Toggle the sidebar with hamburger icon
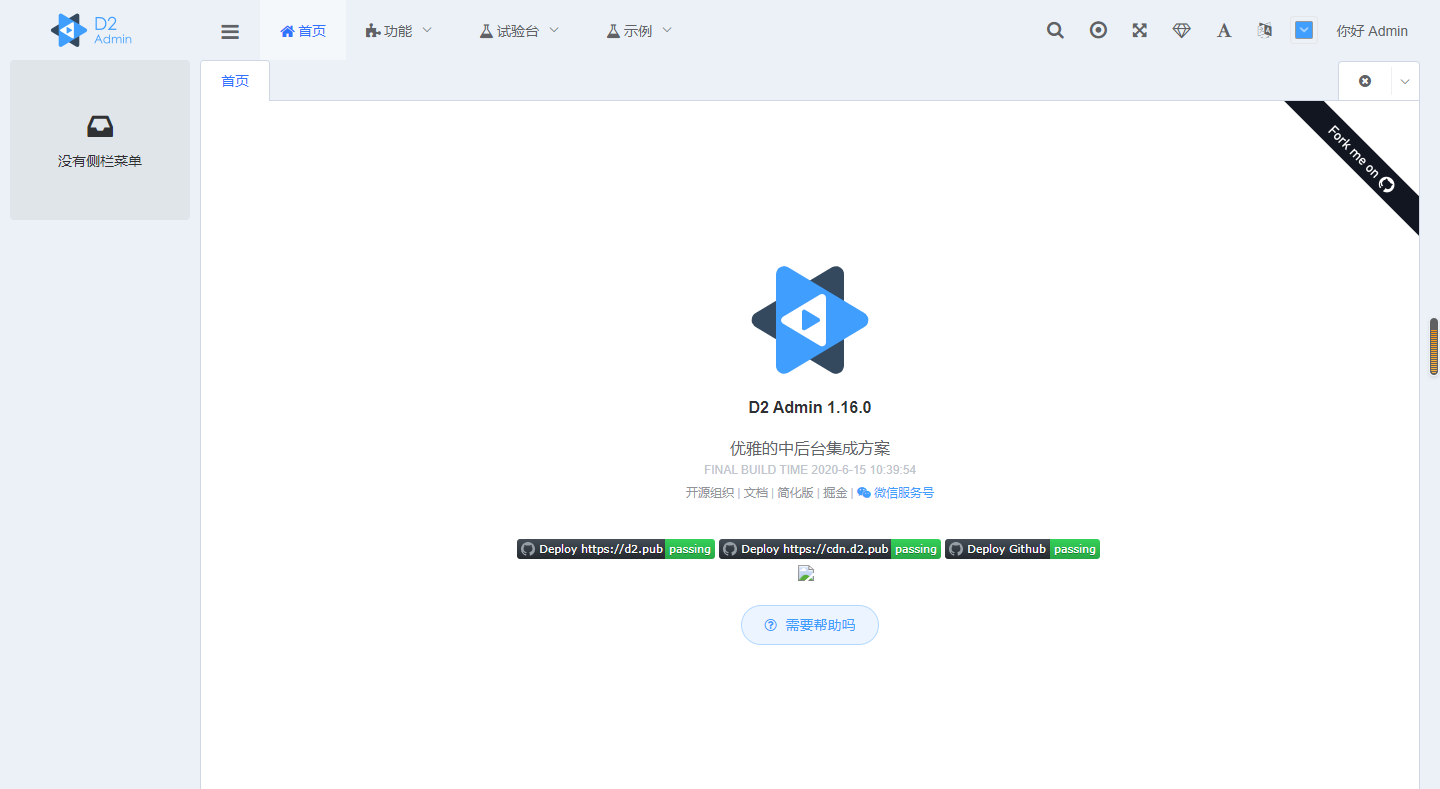 (x=230, y=31)
